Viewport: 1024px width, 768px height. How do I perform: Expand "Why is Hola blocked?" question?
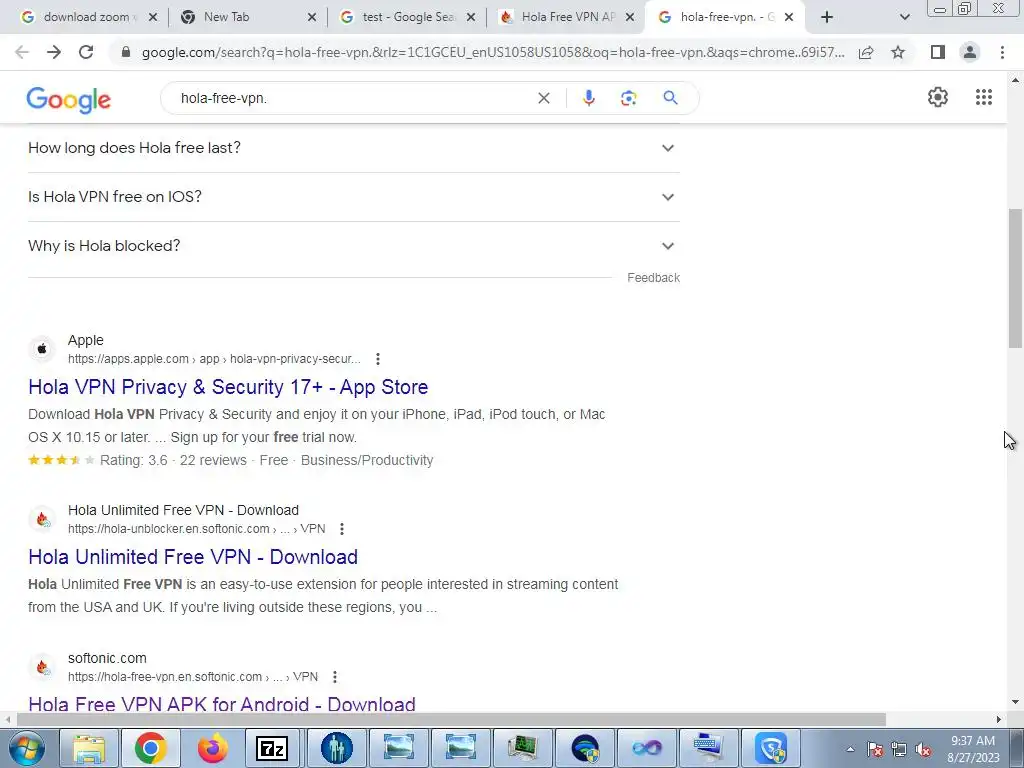[x=354, y=246]
